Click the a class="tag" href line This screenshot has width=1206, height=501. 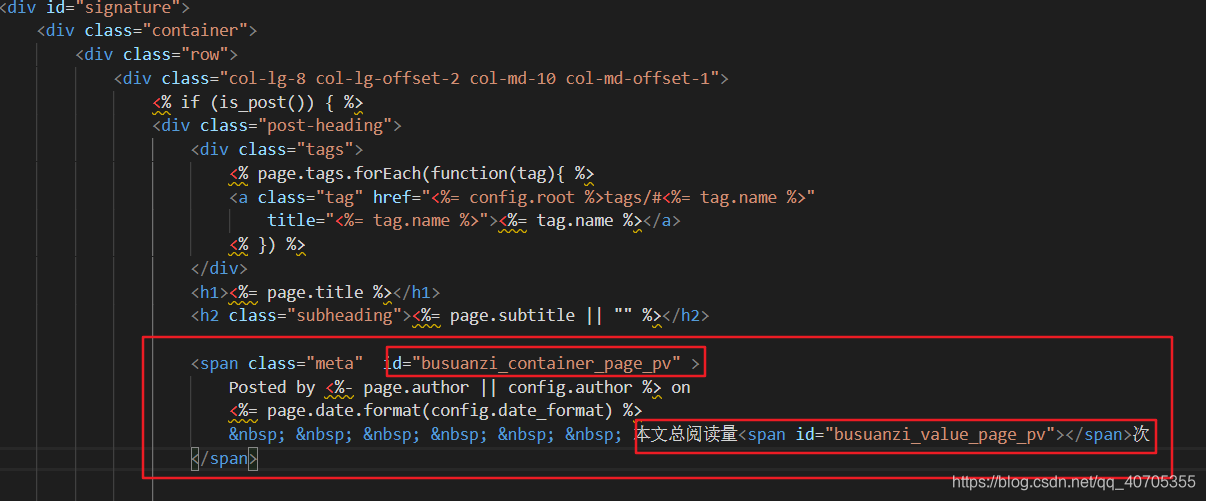pyautogui.click(x=522, y=197)
